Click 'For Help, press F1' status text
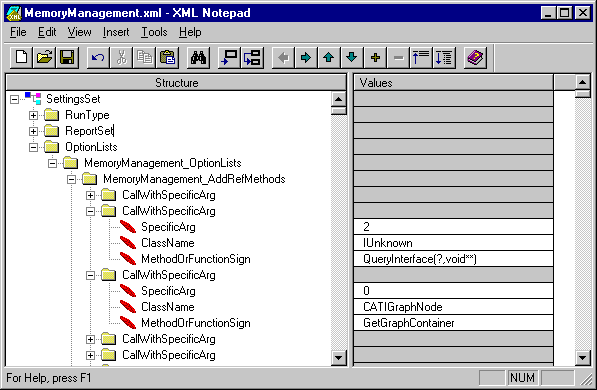Screen dimensions: 597x390 coord(49,378)
